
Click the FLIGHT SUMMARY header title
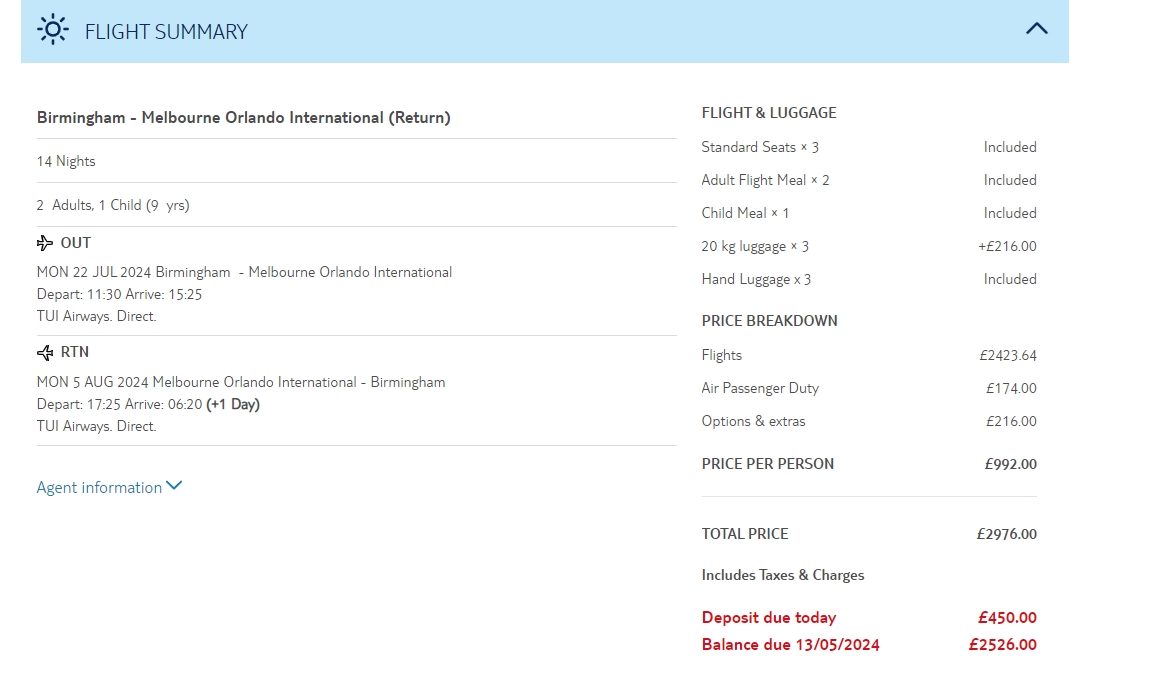(166, 32)
